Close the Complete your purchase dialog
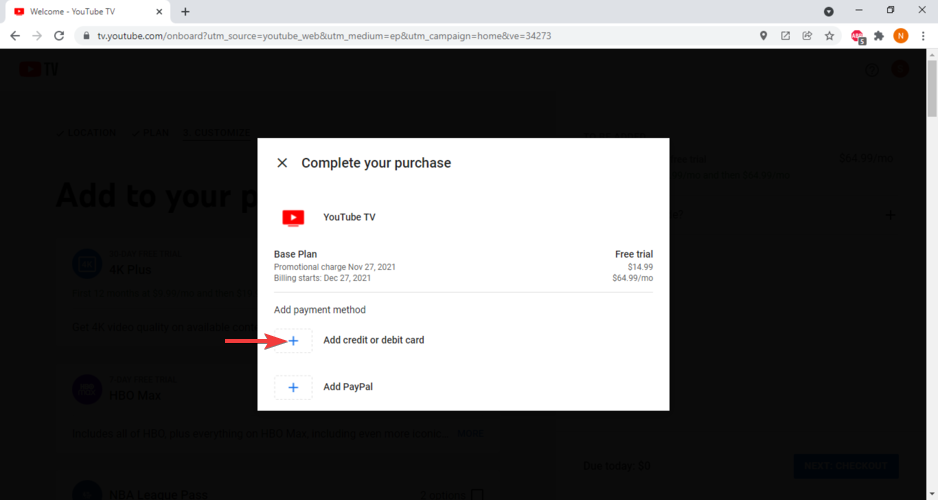This screenshot has width=938, height=500. [282, 163]
